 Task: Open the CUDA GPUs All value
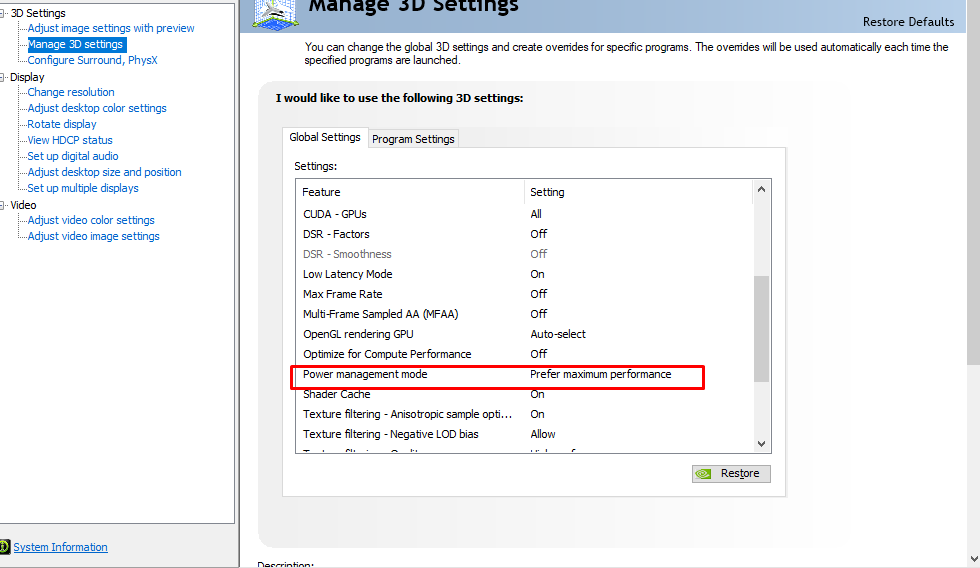point(536,214)
